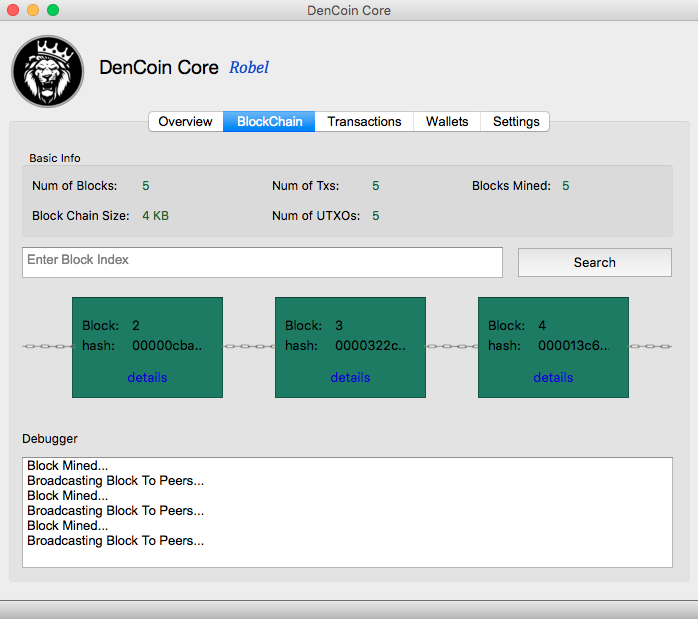Image resolution: width=698 pixels, height=619 pixels.
Task: Focus the Enter Block Index field
Action: click(262, 262)
